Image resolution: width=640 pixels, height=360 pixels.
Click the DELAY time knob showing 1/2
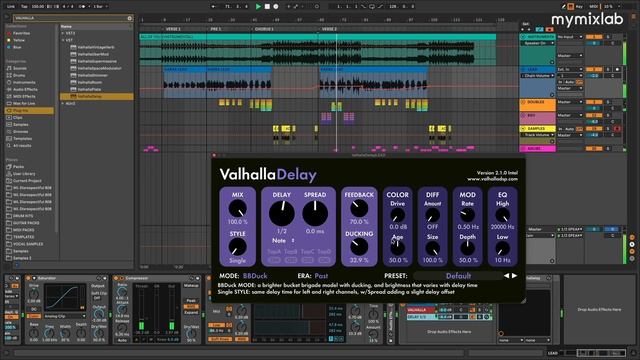(282, 213)
